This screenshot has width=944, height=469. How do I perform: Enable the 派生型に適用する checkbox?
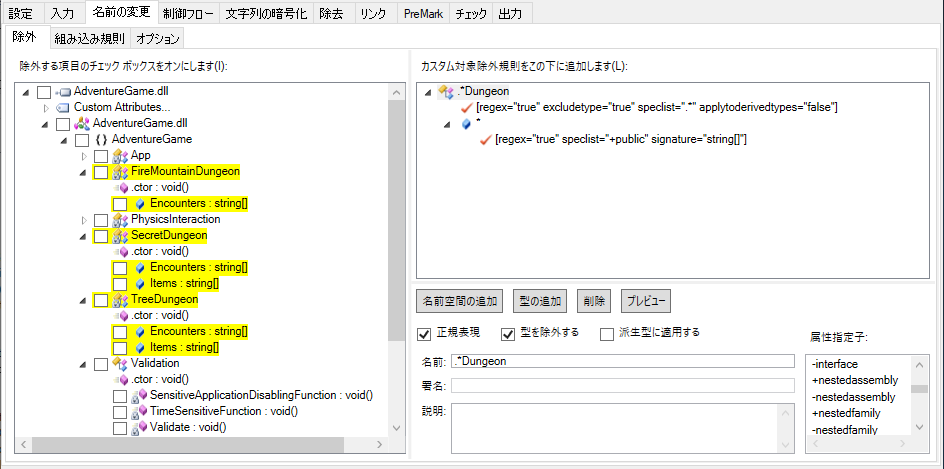[x=607, y=334]
